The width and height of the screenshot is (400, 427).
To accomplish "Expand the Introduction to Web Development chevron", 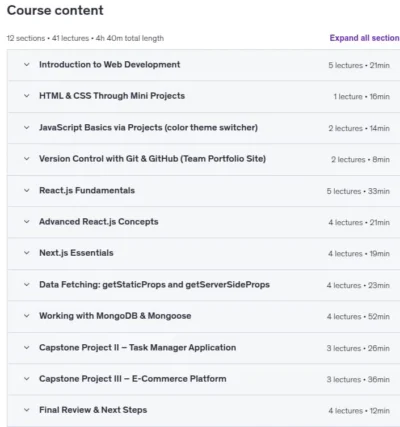I will pos(27,65).
